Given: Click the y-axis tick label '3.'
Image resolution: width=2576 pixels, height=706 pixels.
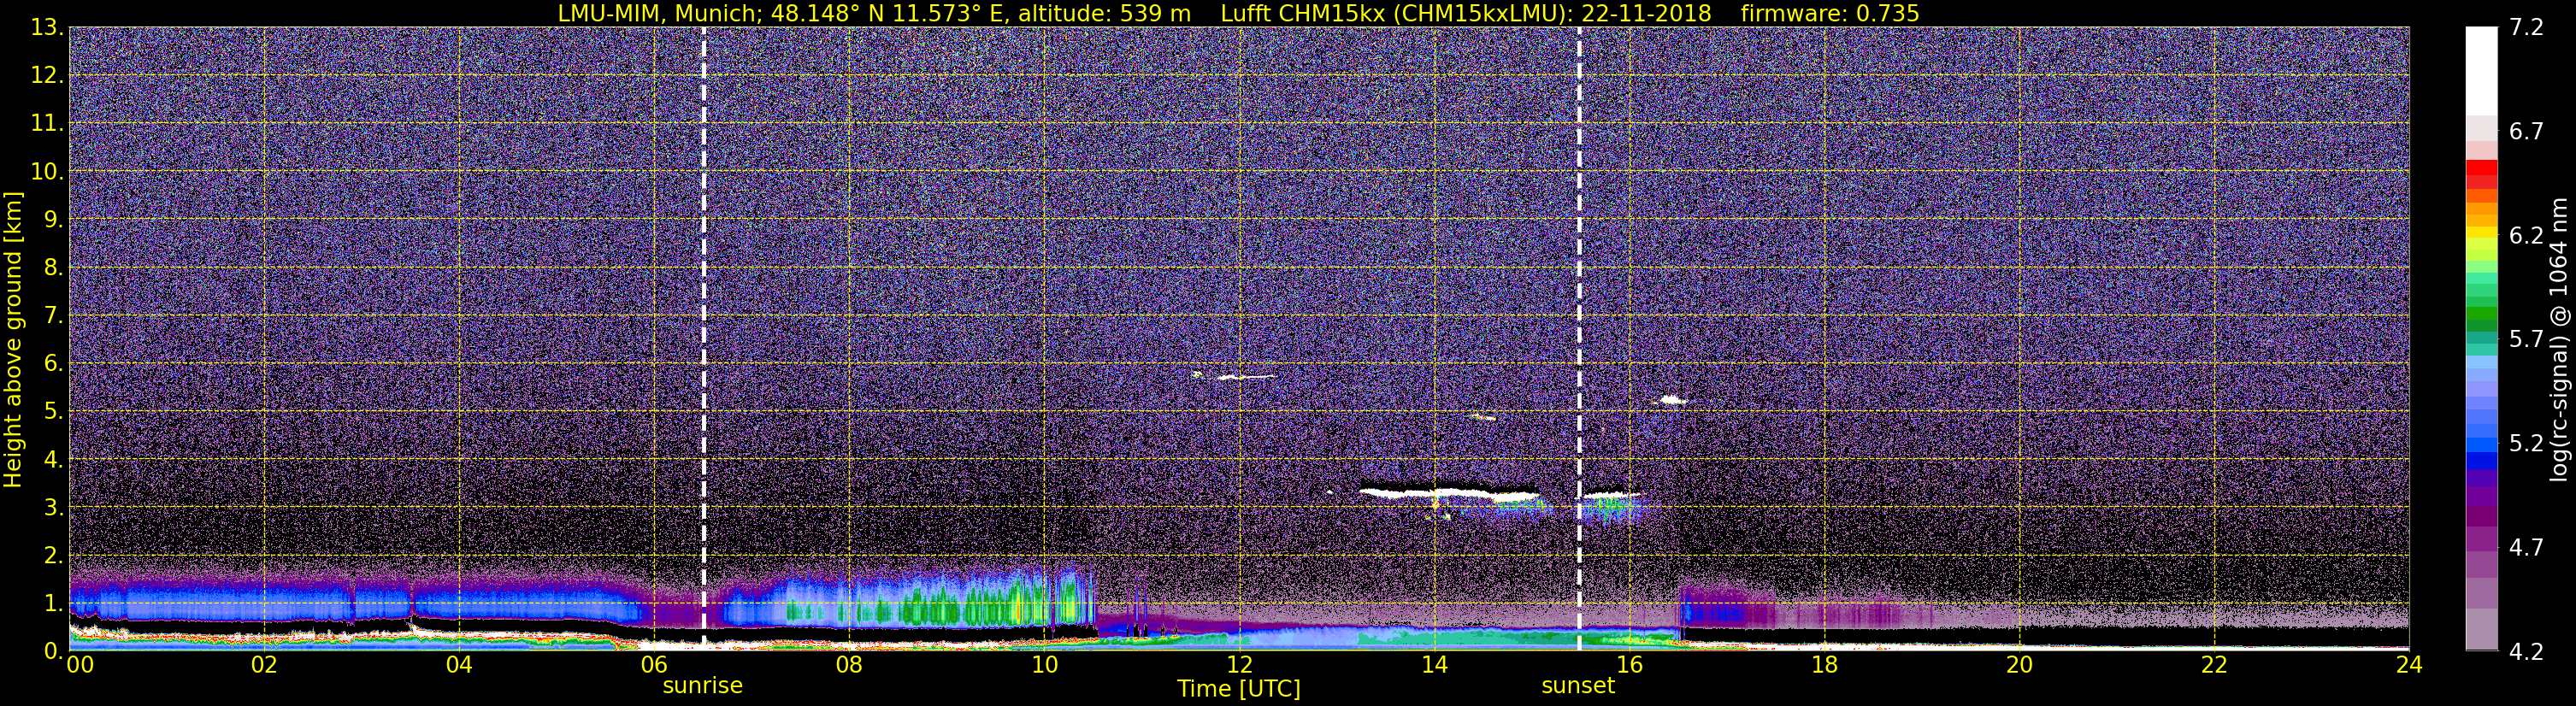Looking at the screenshot, I should tap(53, 508).
